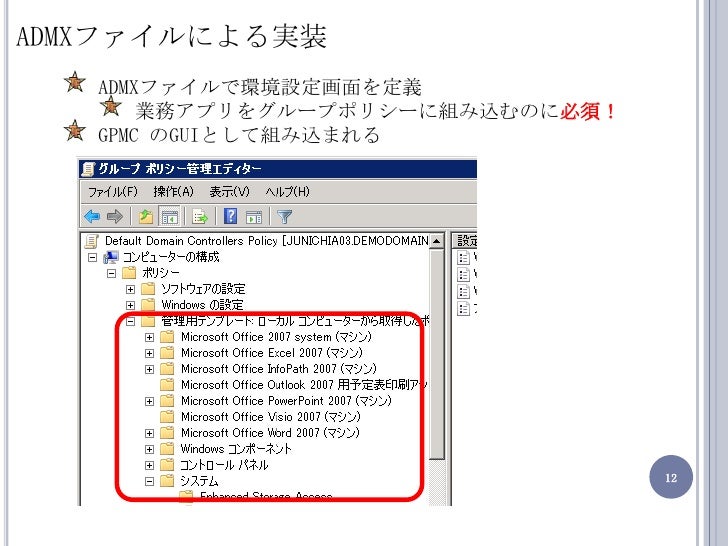
Task: Click the ソフトウェアの設定 folder icon
Action: coord(148,289)
